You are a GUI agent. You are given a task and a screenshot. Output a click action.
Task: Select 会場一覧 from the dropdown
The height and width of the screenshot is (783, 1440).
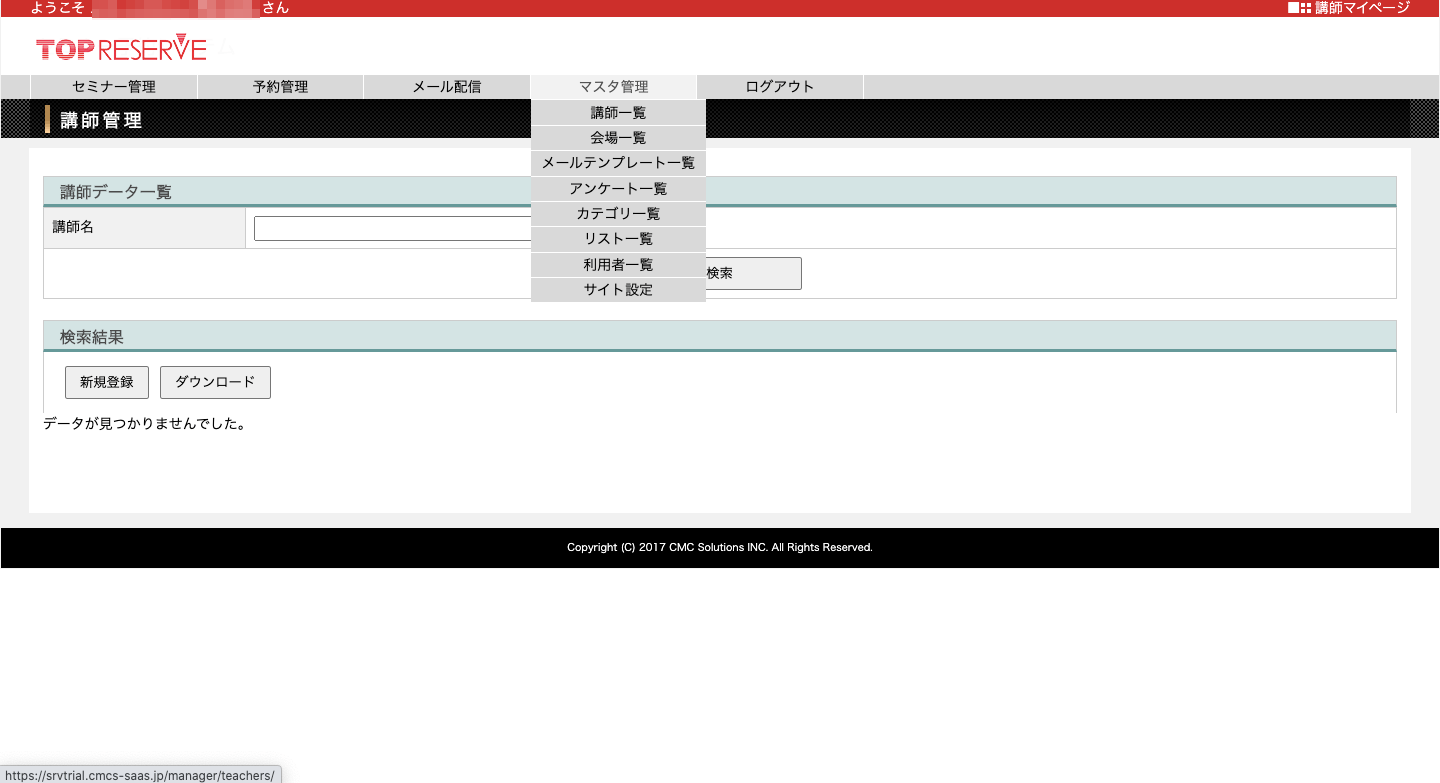618,138
